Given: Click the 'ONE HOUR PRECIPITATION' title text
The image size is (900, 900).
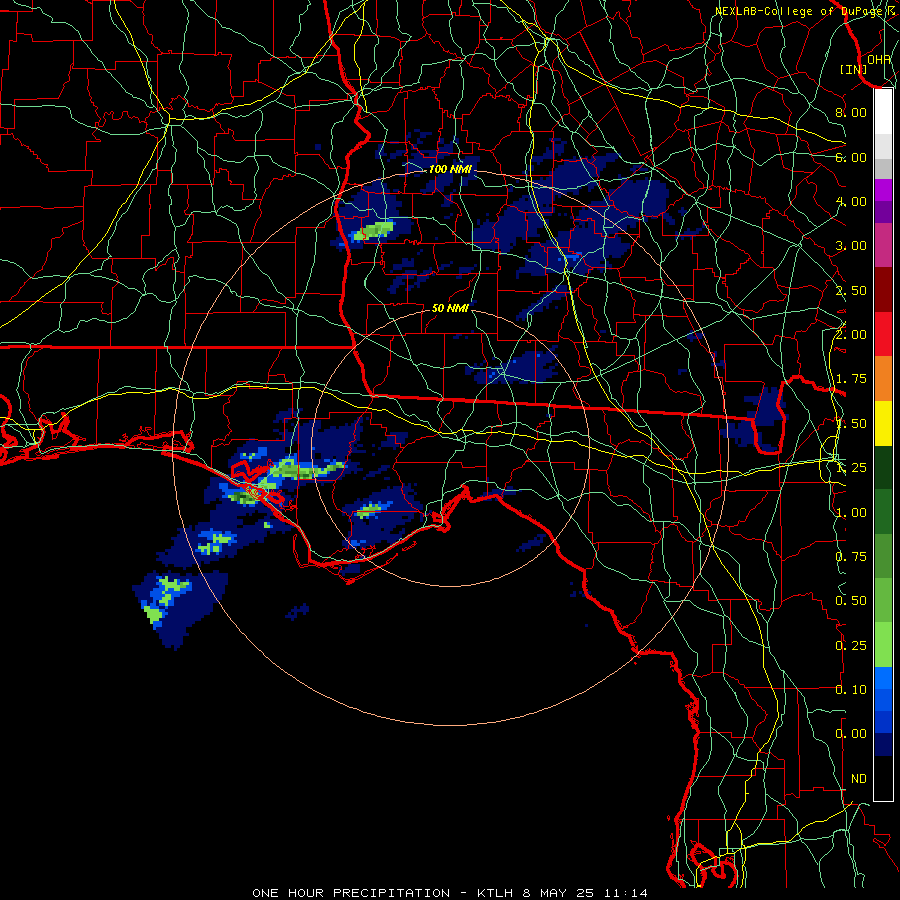Looking at the screenshot, I should pos(351,893).
